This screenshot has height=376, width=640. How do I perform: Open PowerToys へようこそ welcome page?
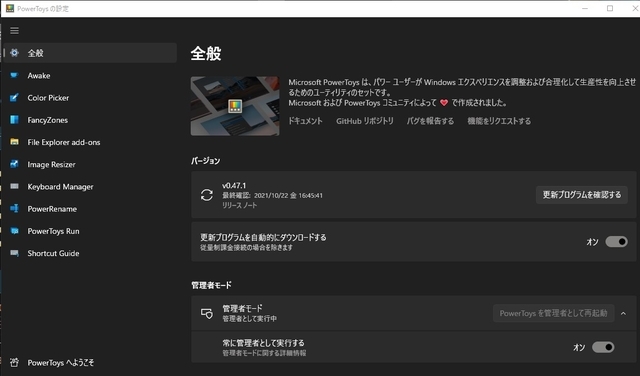tap(91, 362)
